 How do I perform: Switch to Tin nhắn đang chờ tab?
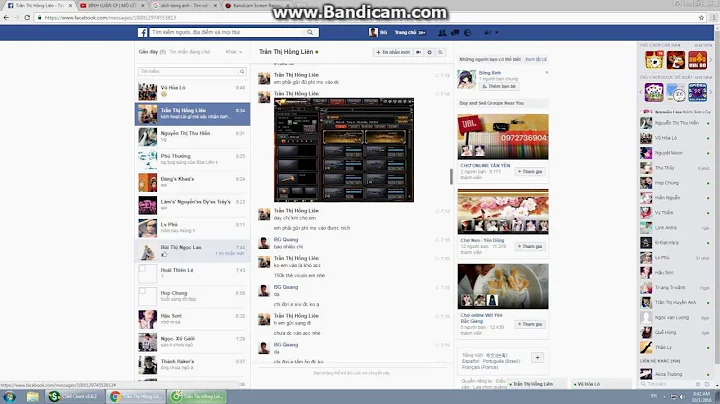pyautogui.click(x=190, y=52)
